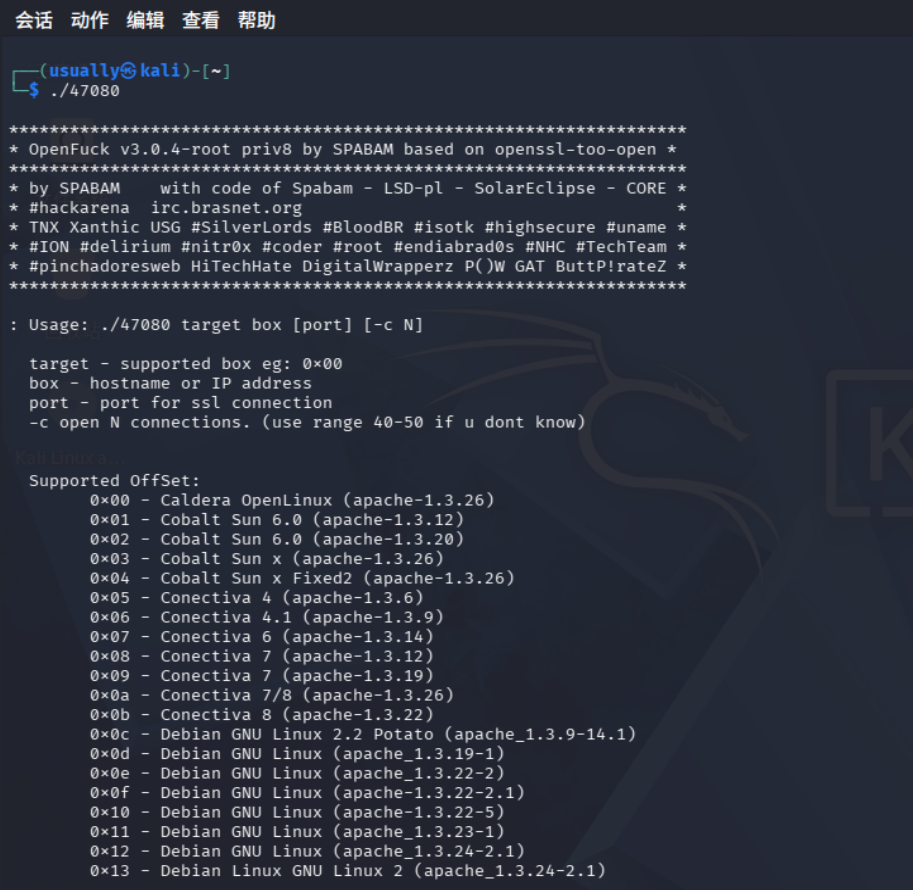Click the TNX Xanthic USG credits line
This screenshot has height=890, width=913.
click(x=348, y=227)
